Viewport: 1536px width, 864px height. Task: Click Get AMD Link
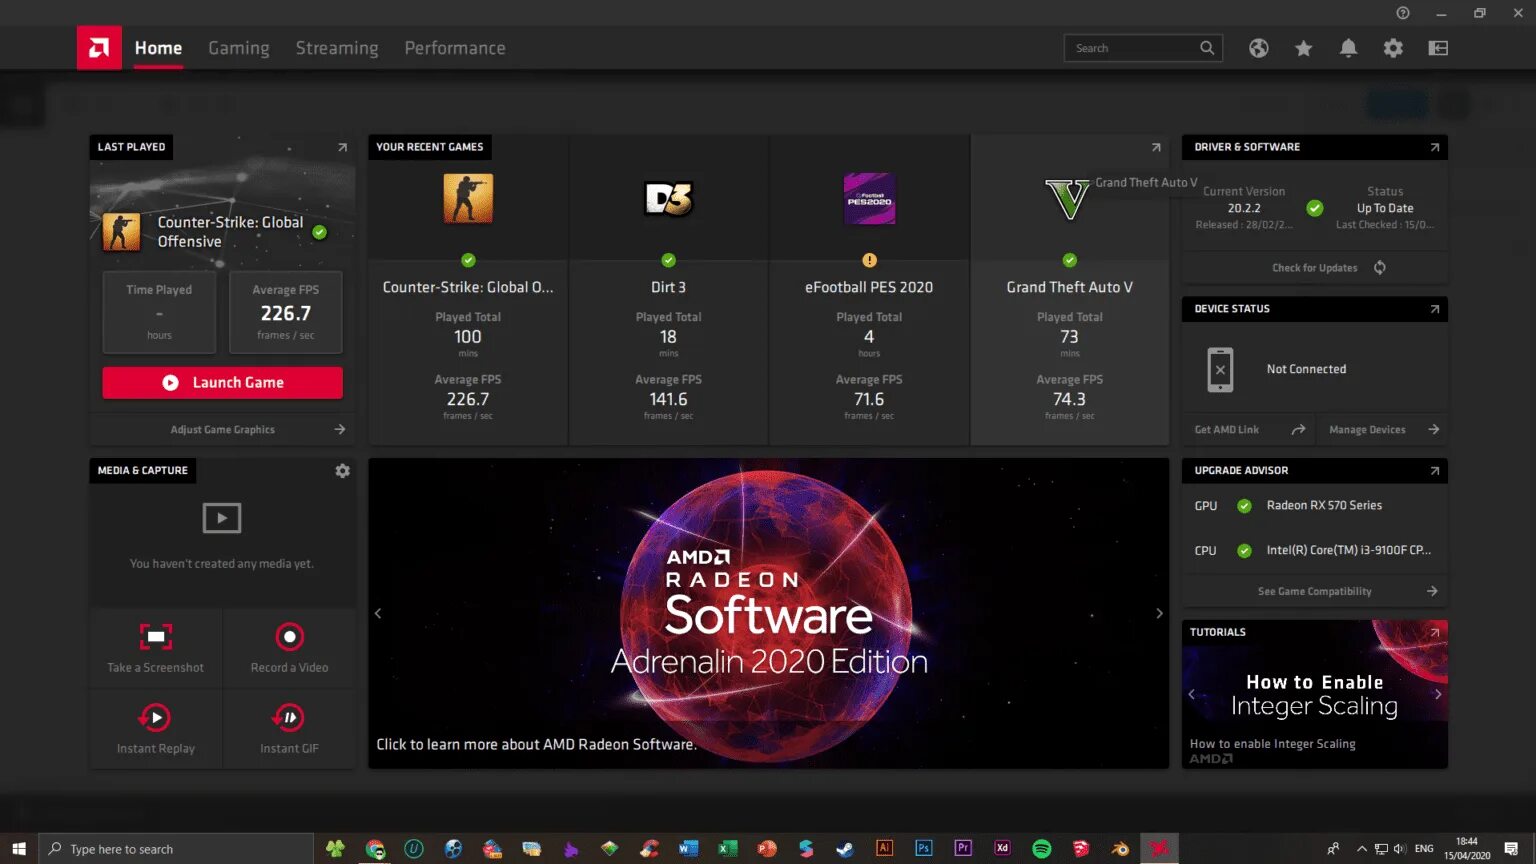tap(1227, 430)
